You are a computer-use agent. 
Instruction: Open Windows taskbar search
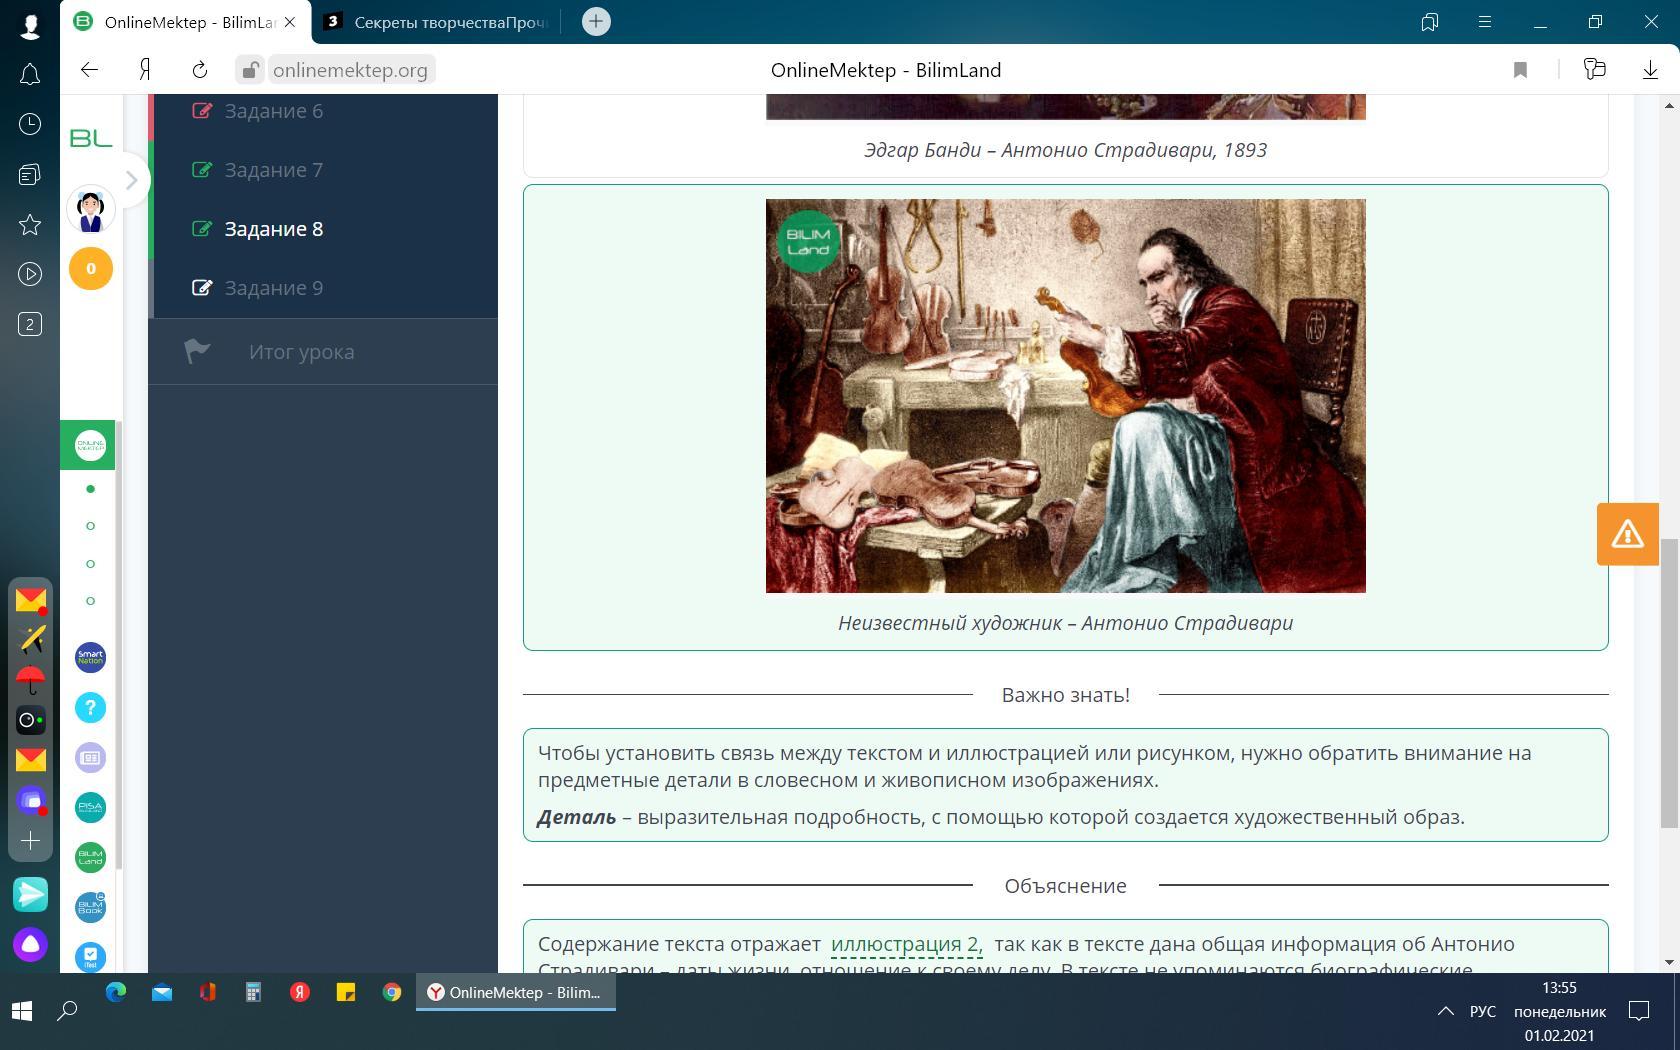[x=68, y=1011]
